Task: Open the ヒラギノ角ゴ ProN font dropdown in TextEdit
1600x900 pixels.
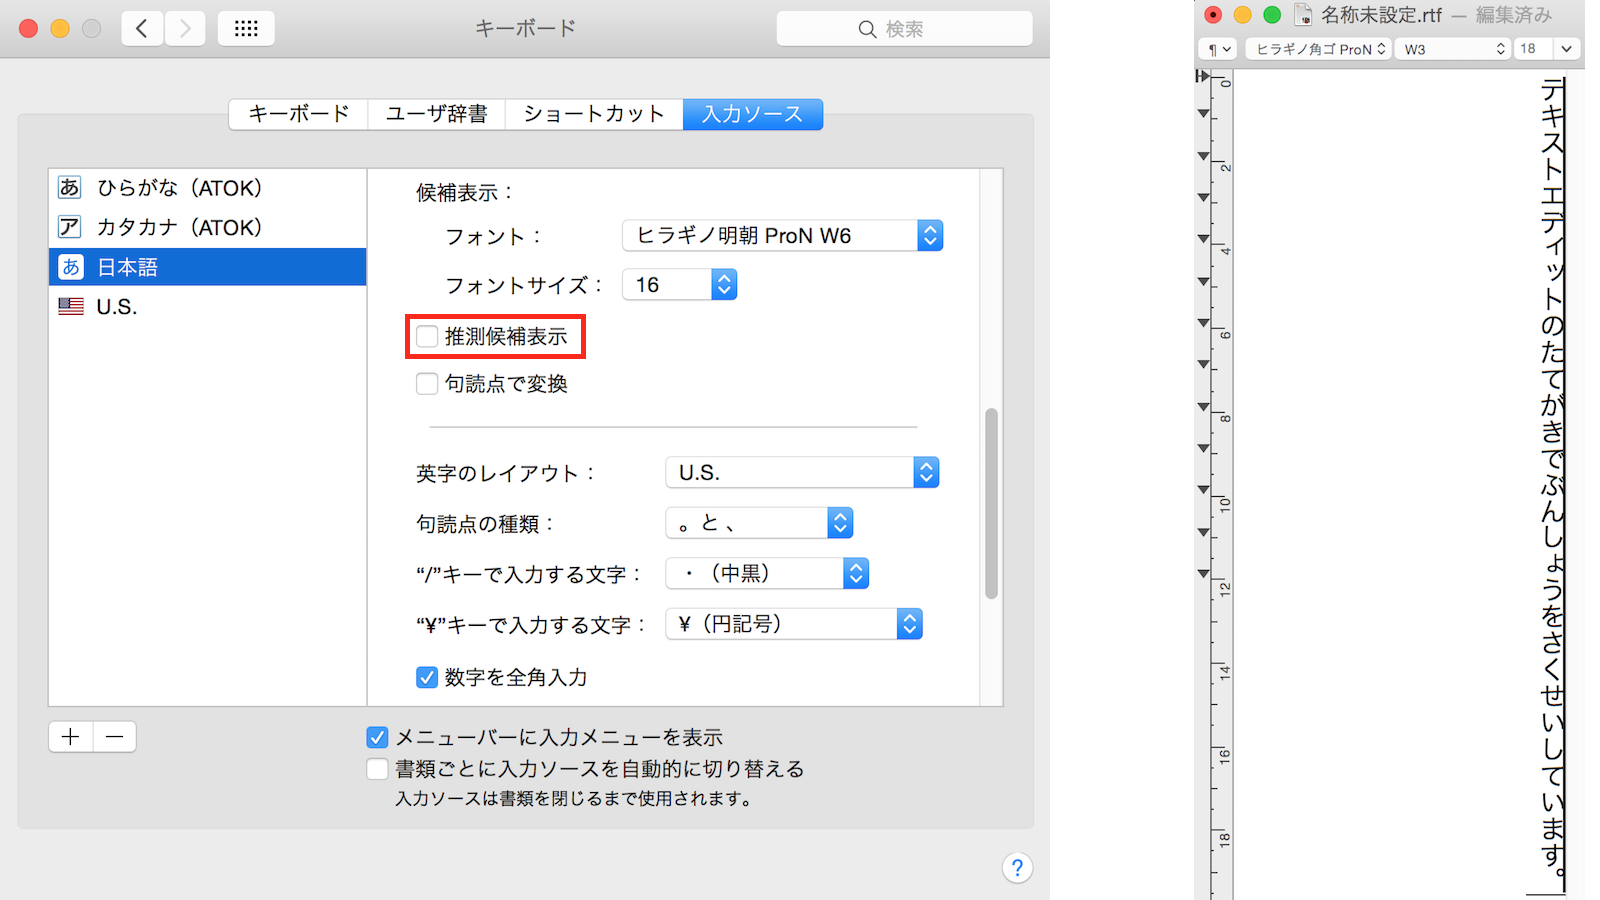Action: (1318, 49)
